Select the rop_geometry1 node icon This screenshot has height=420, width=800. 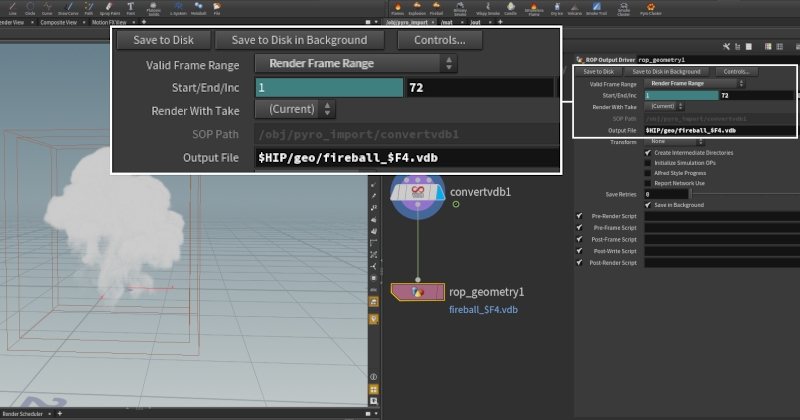pos(417,292)
